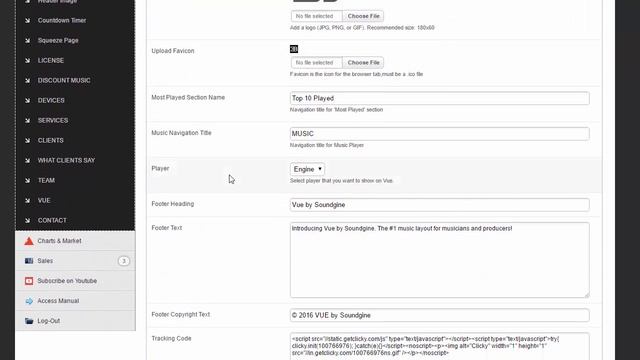Screen dimensions: 640x360
Task: Click the arrow icon beside CLIENTS
Action: coord(27,140)
